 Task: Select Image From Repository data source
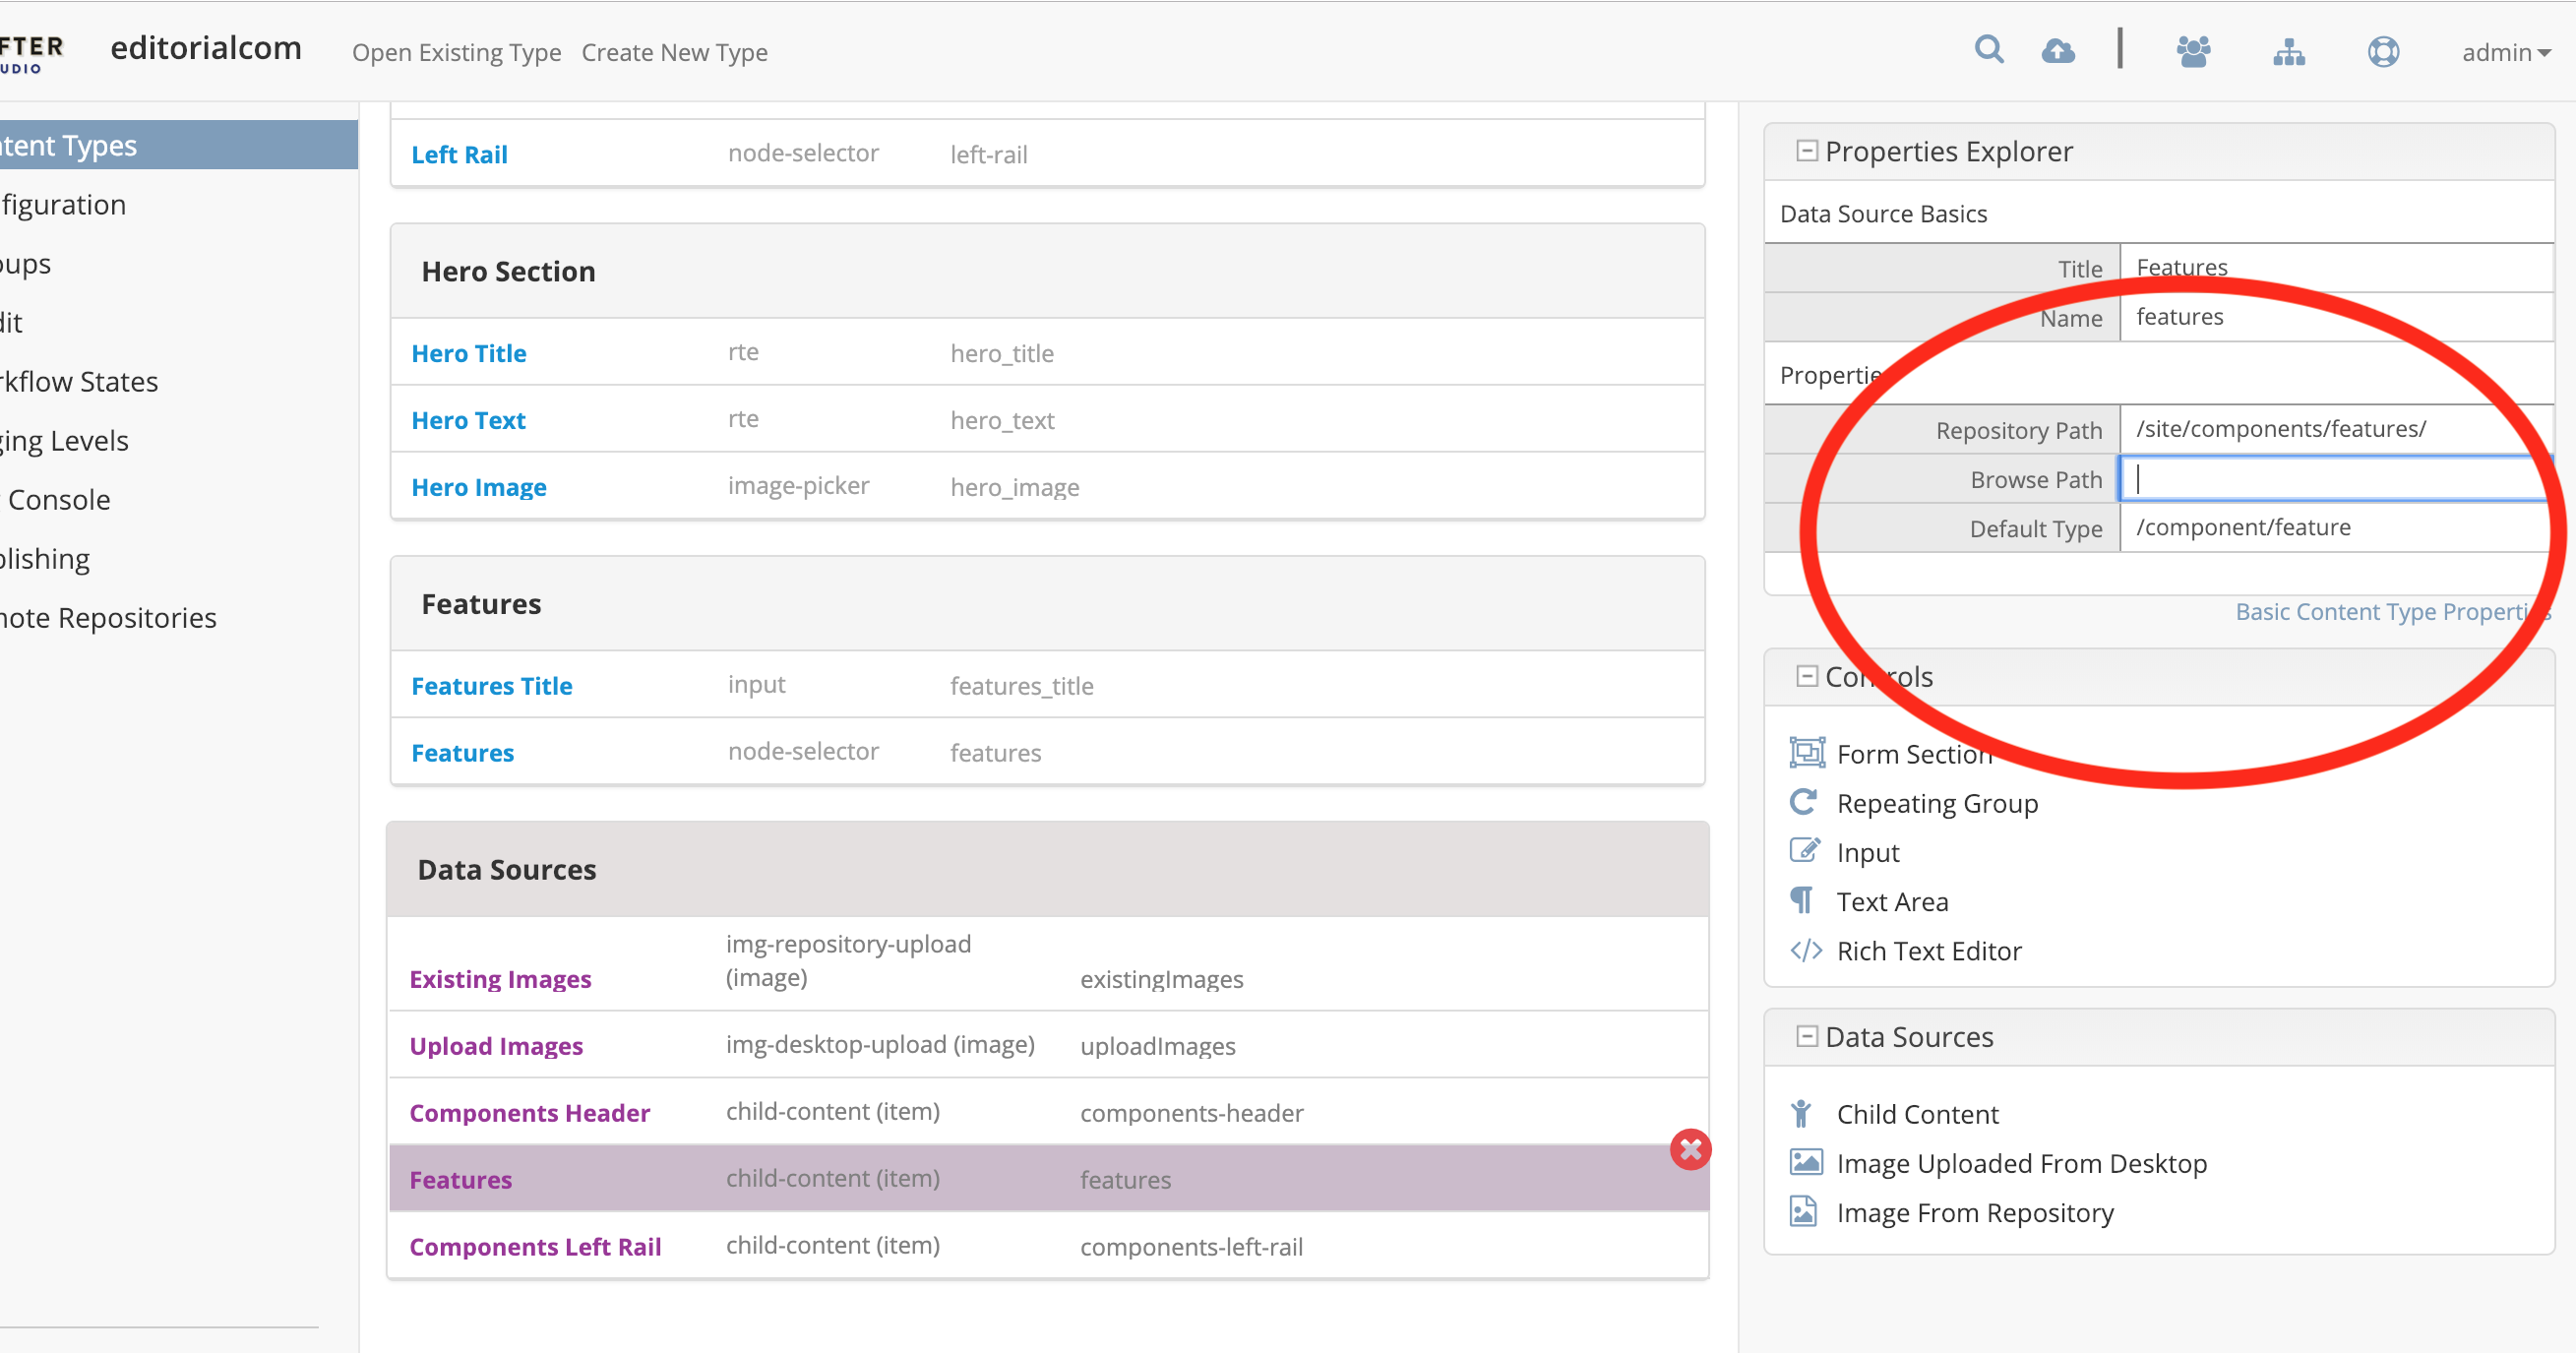tap(1975, 1212)
